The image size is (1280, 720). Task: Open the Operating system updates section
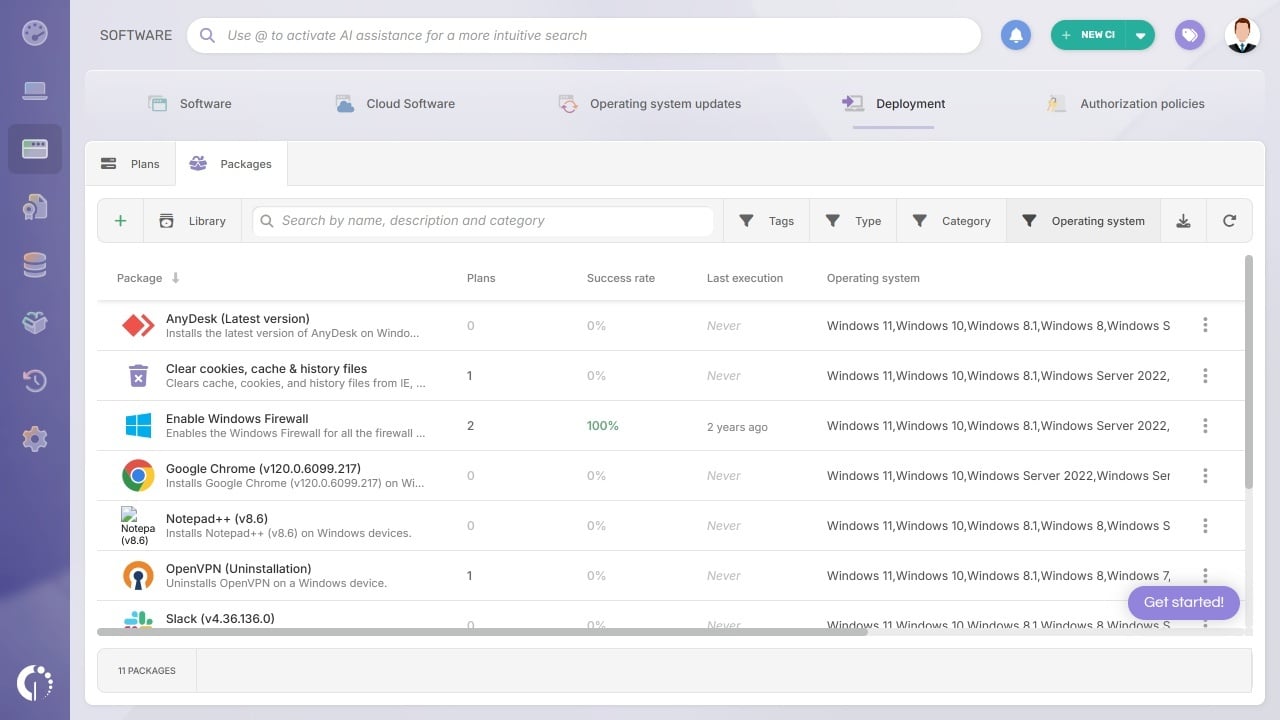[651, 103]
